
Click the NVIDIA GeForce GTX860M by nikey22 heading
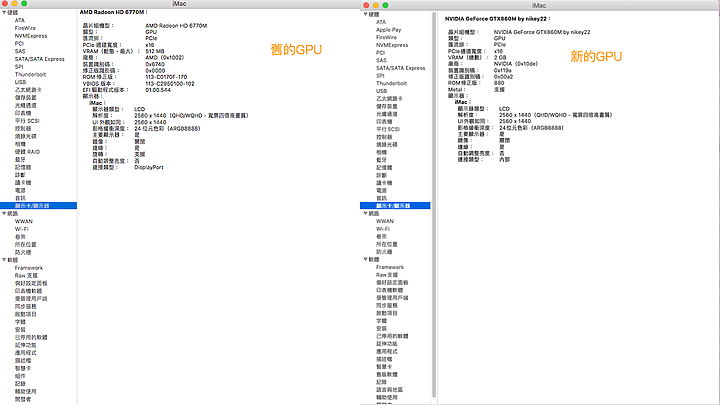click(x=497, y=19)
